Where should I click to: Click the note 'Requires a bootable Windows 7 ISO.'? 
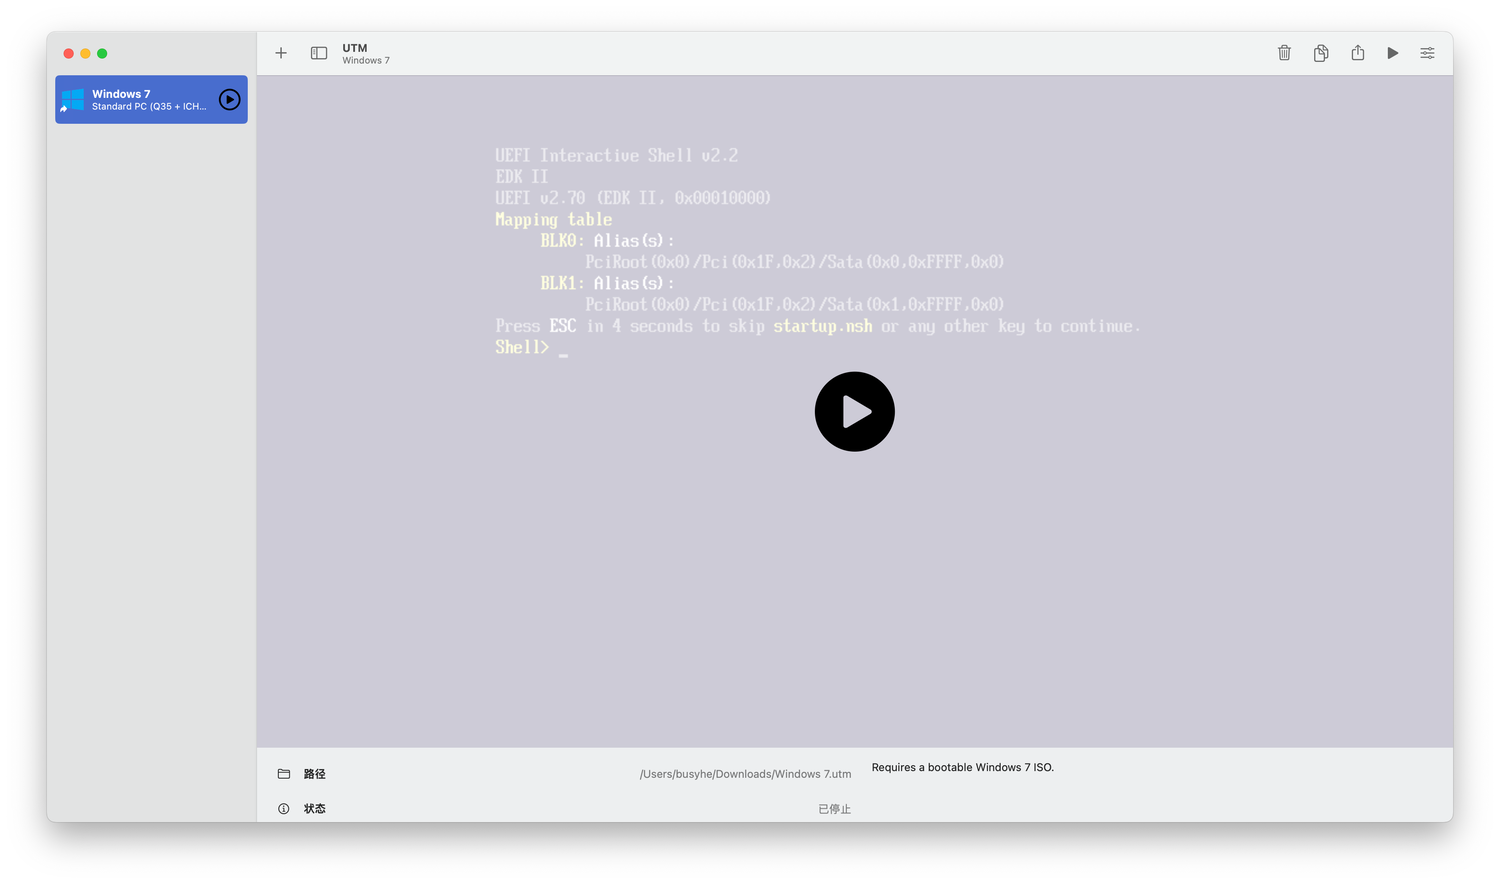point(962,768)
